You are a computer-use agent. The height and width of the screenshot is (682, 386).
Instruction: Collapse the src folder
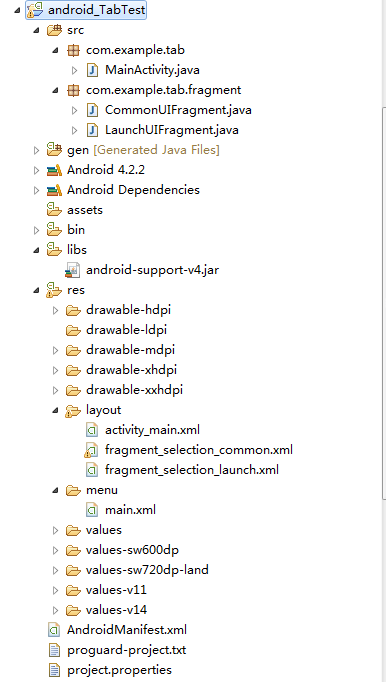pos(37,30)
